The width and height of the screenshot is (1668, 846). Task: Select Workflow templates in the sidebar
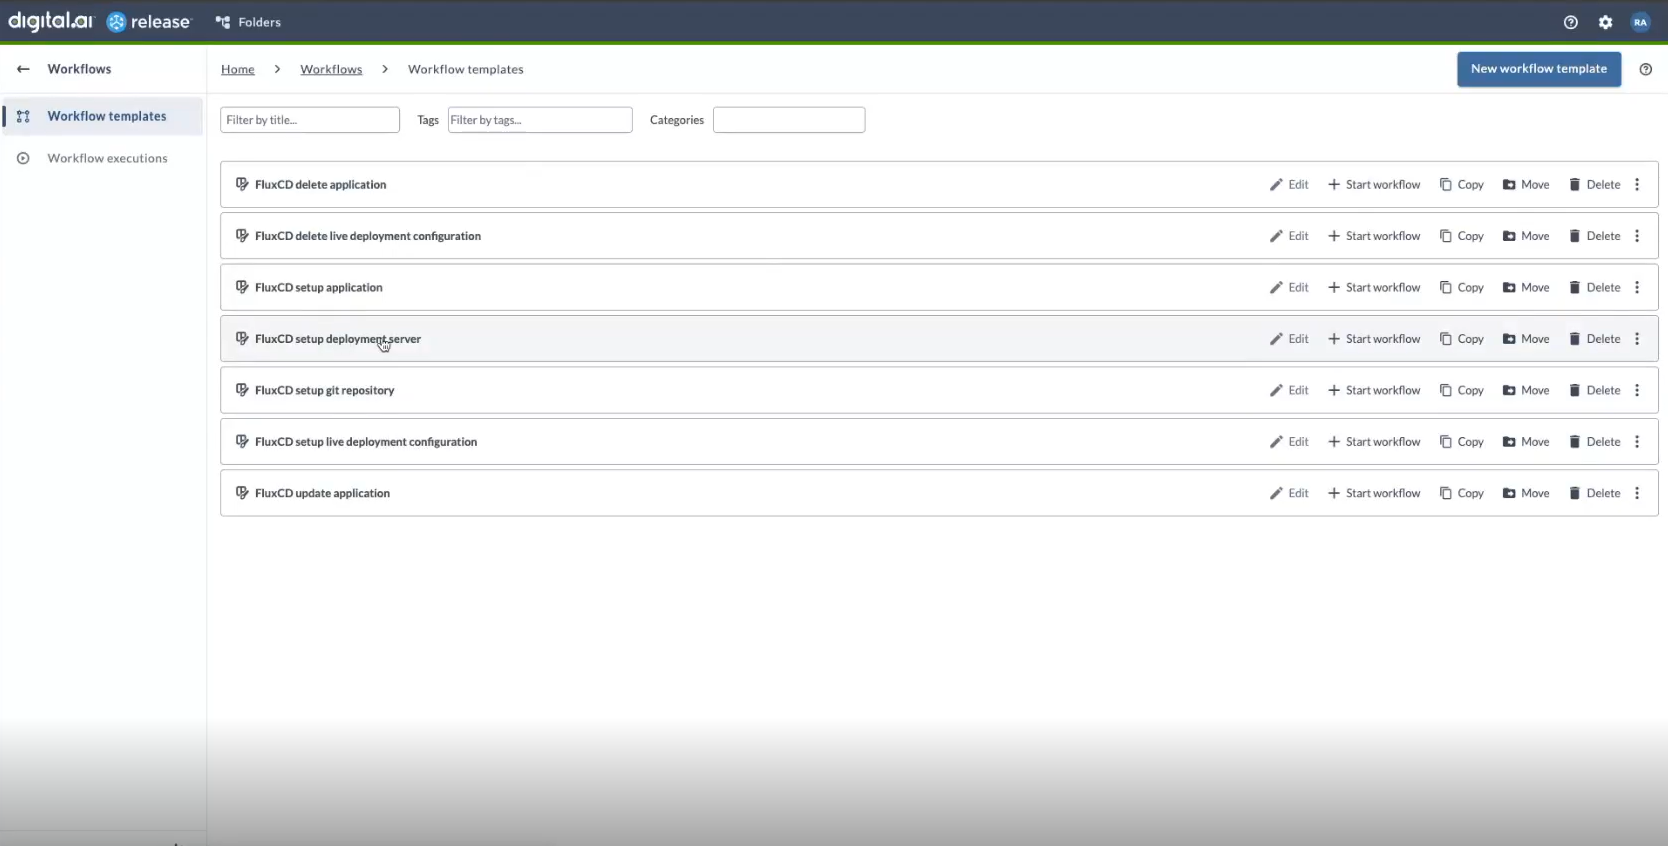pyautogui.click(x=103, y=116)
